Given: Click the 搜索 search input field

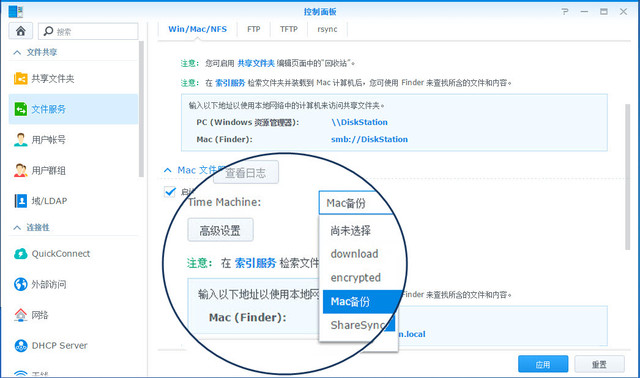Looking at the screenshot, I should tap(88, 31).
